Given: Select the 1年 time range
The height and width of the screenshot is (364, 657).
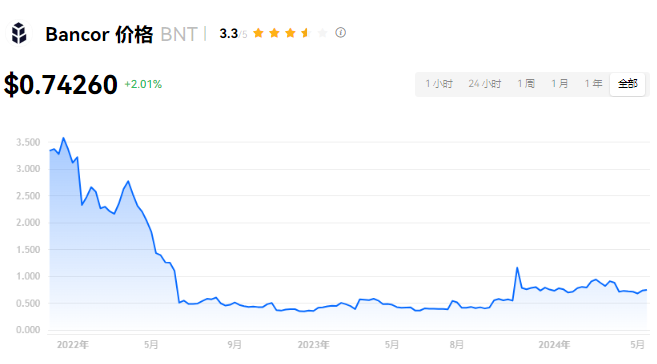Looking at the screenshot, I should click(593, 84).
